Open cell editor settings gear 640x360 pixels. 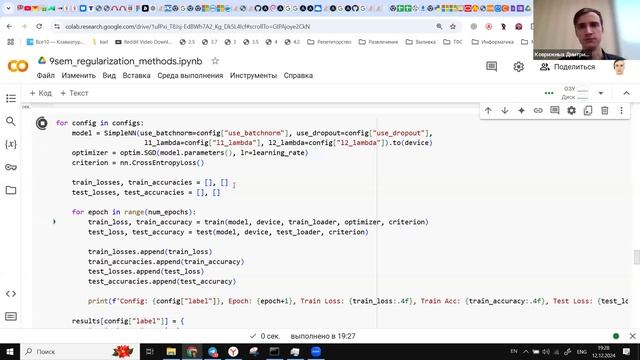tap(571, 110)
